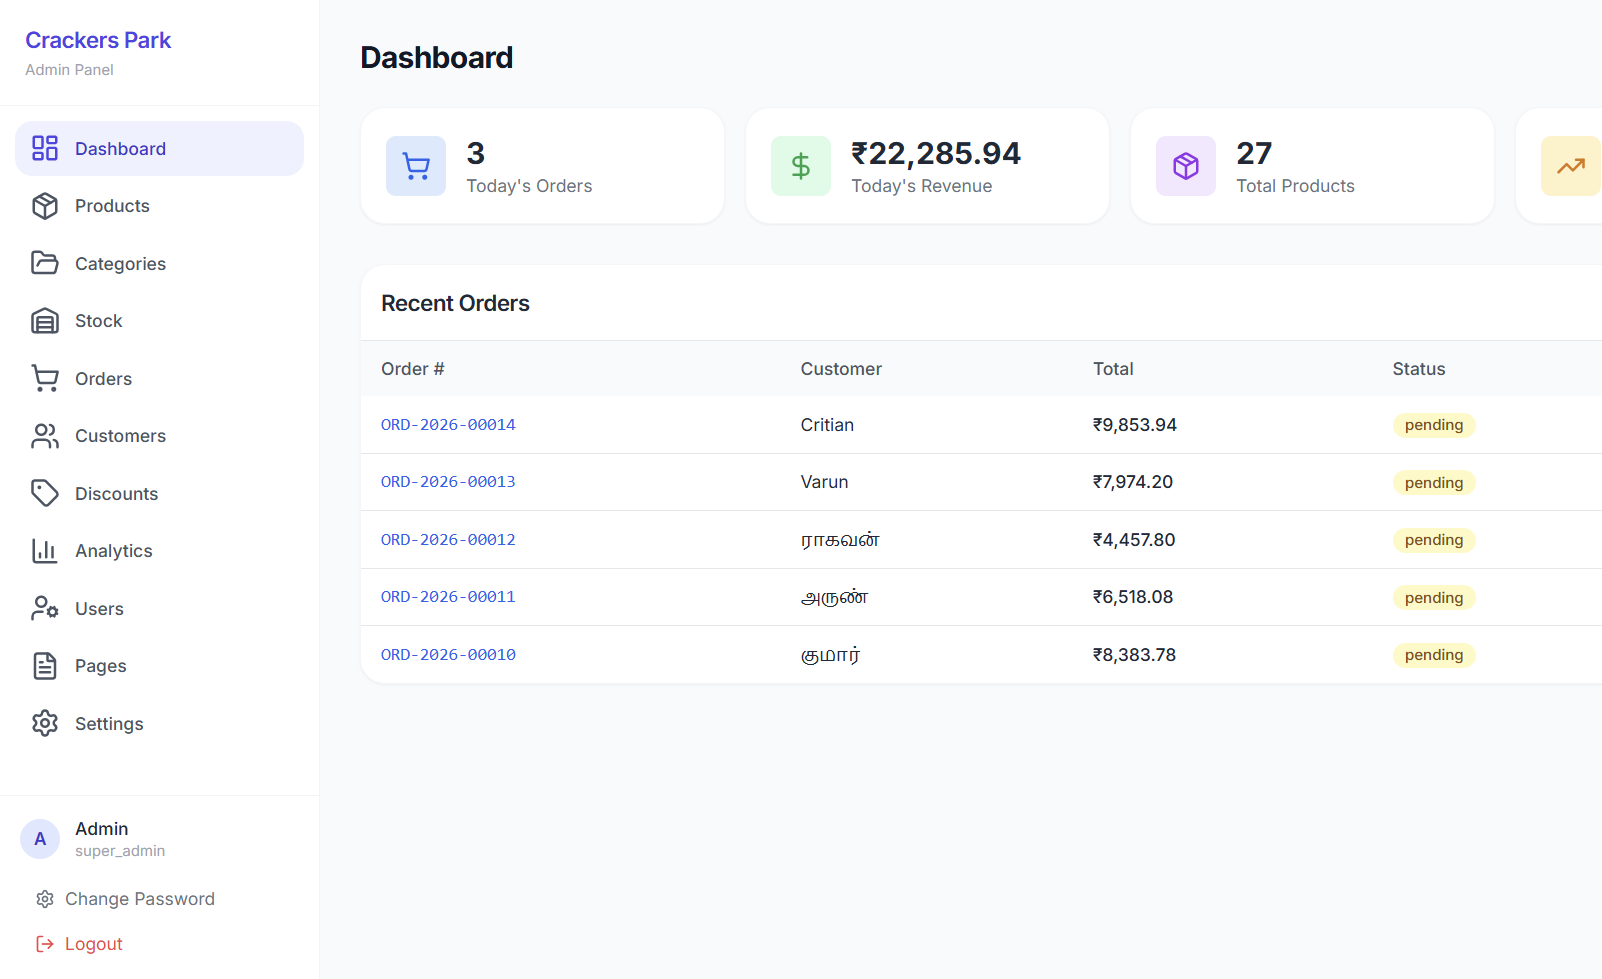Click the Stock warehouse icon
The height and width of the screenshot is (979, 1602).
(45, 321)
